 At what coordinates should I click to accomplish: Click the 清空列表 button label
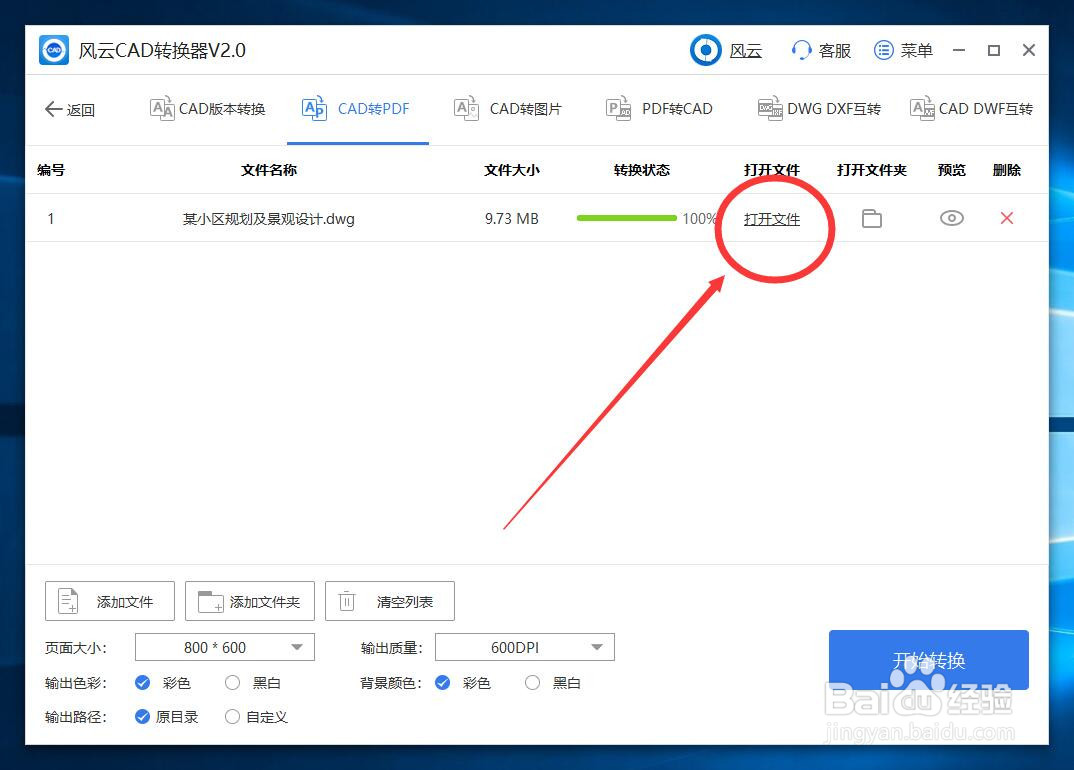point(405,601)
